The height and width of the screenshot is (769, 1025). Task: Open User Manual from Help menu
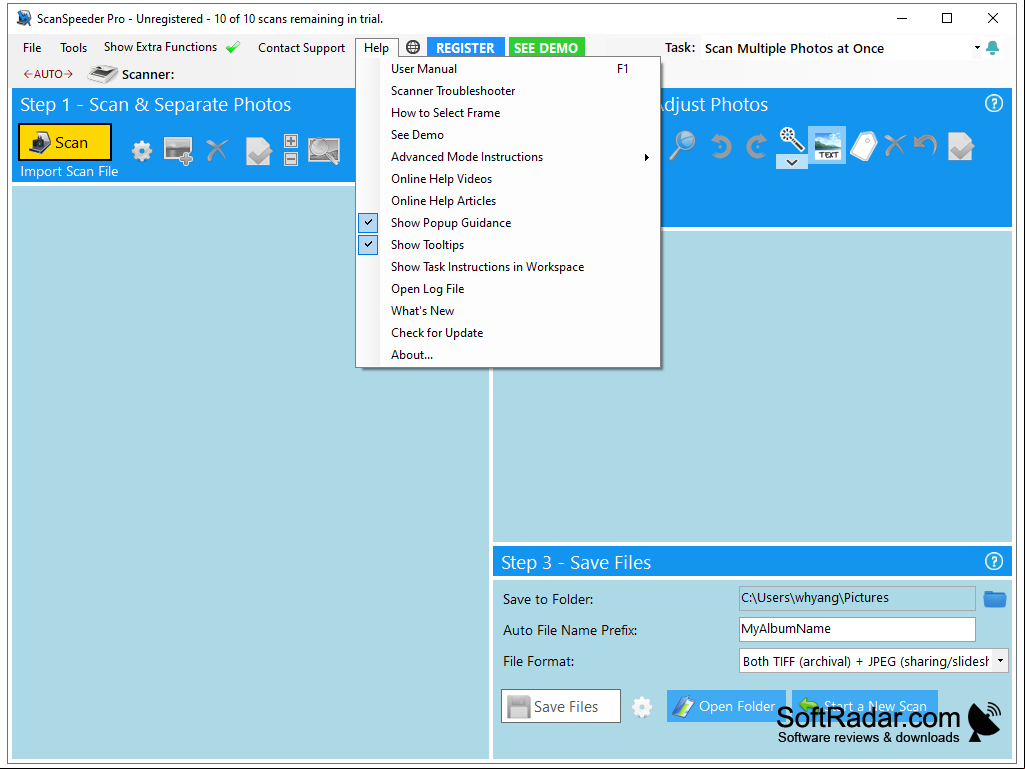point(508,69)
